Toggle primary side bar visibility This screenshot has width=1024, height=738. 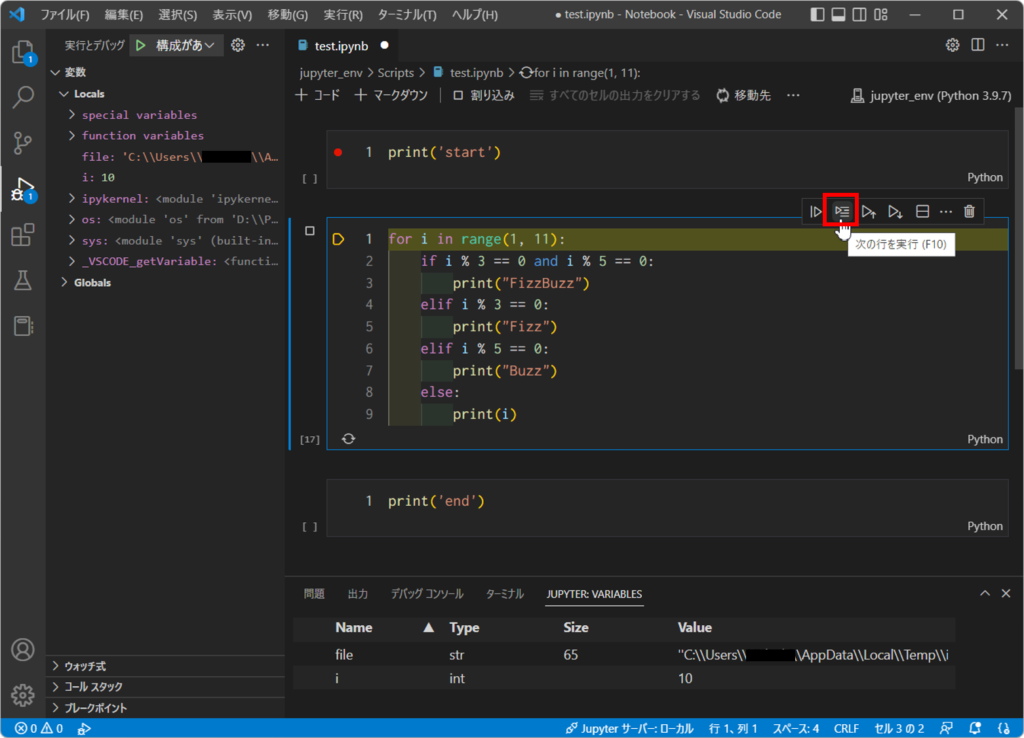click(x=817, y=14)
